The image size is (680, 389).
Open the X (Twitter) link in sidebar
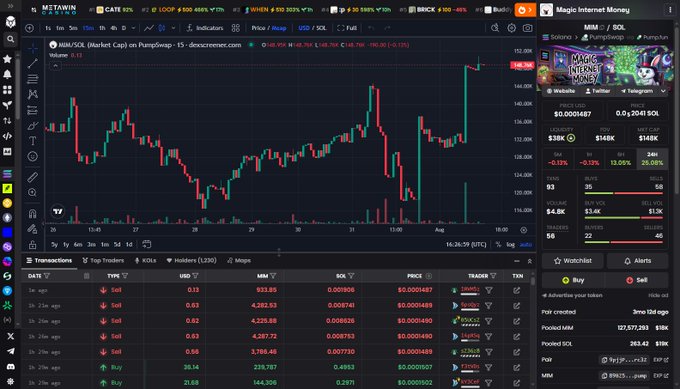tap(10, 336)
